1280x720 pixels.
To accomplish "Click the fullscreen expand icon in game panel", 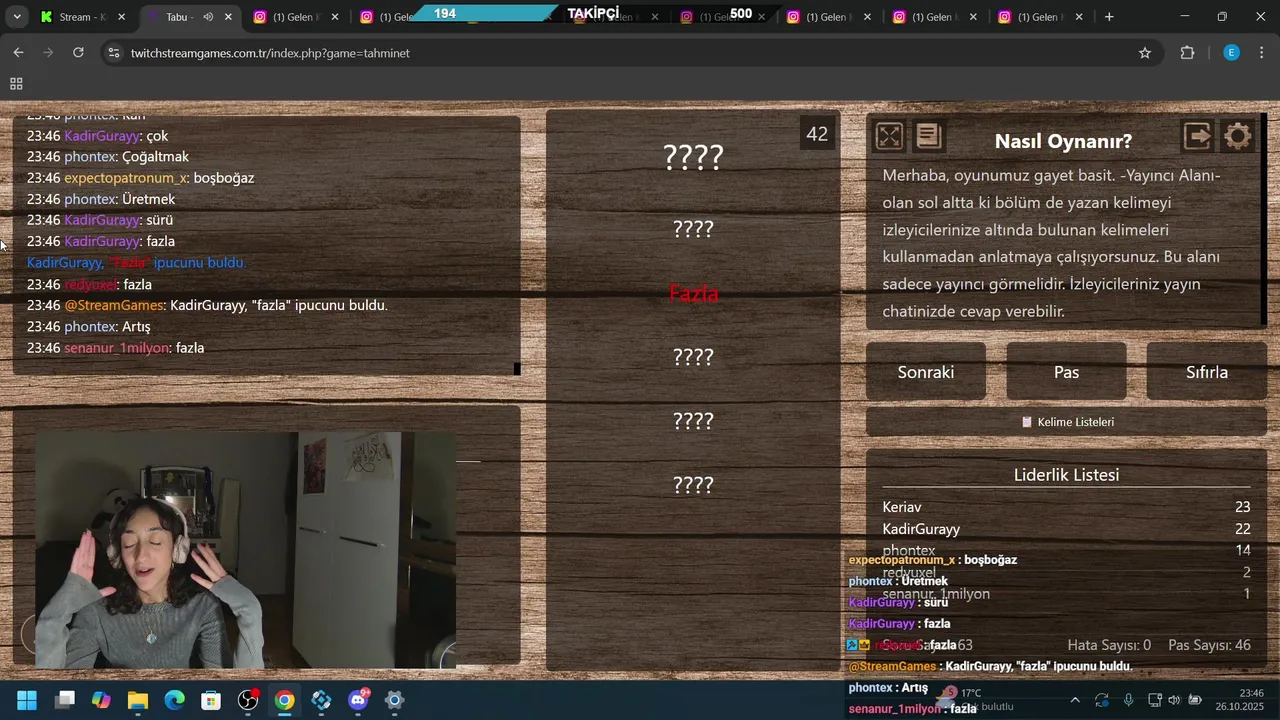I will click(x=889, y=136).
